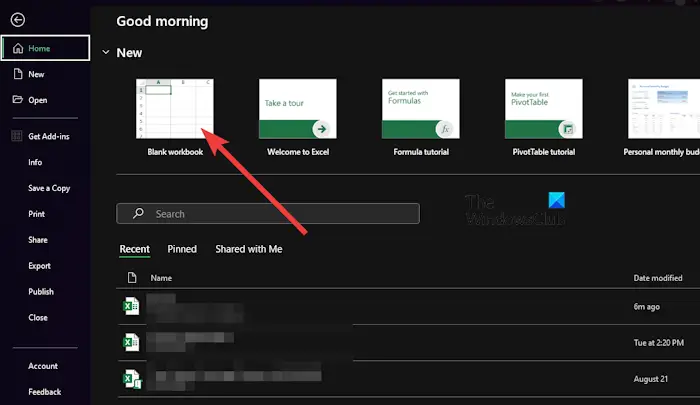The image size is (700, 405).
Task: Open the Export menu item
Action: (39, 266)
